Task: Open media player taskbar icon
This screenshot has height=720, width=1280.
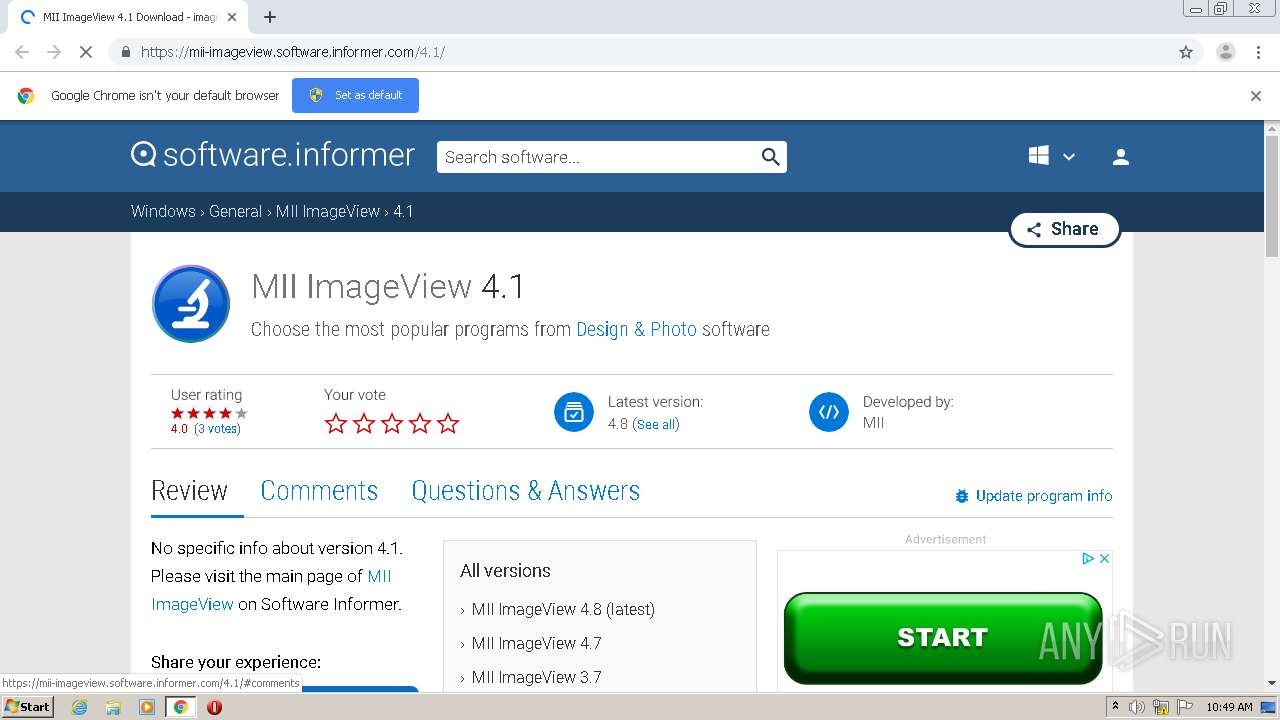Action: 147,707
